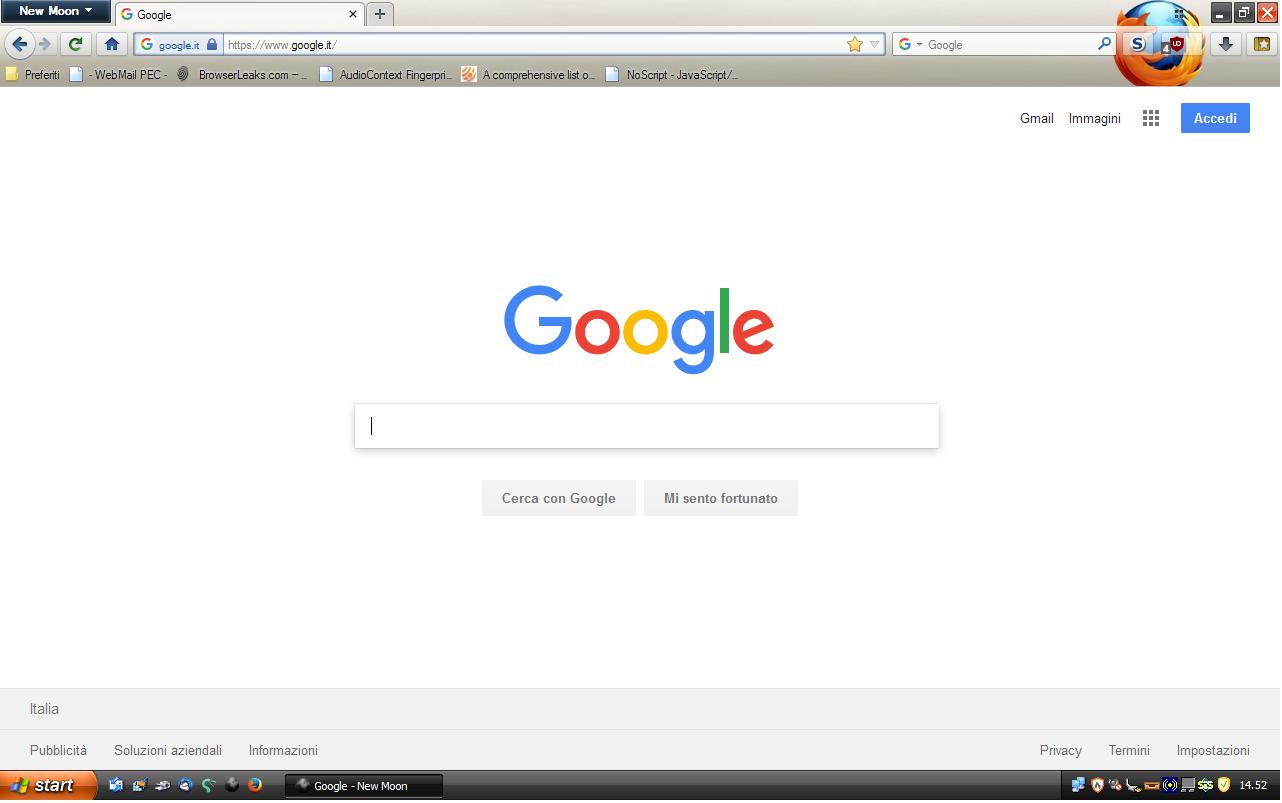This screenshot has width=1282, height=803.
Task: Click the Google logo
Action: (x=639, y=330)
